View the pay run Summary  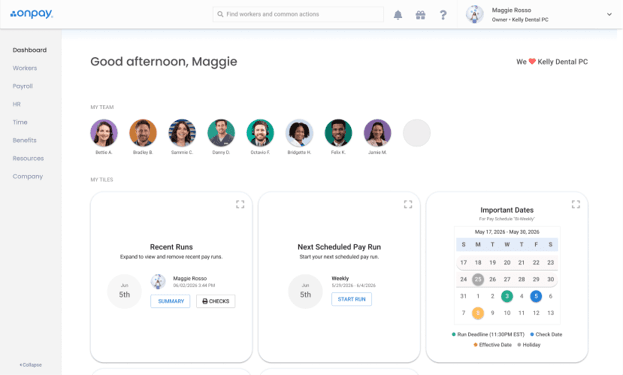click(x=170, y=301)
